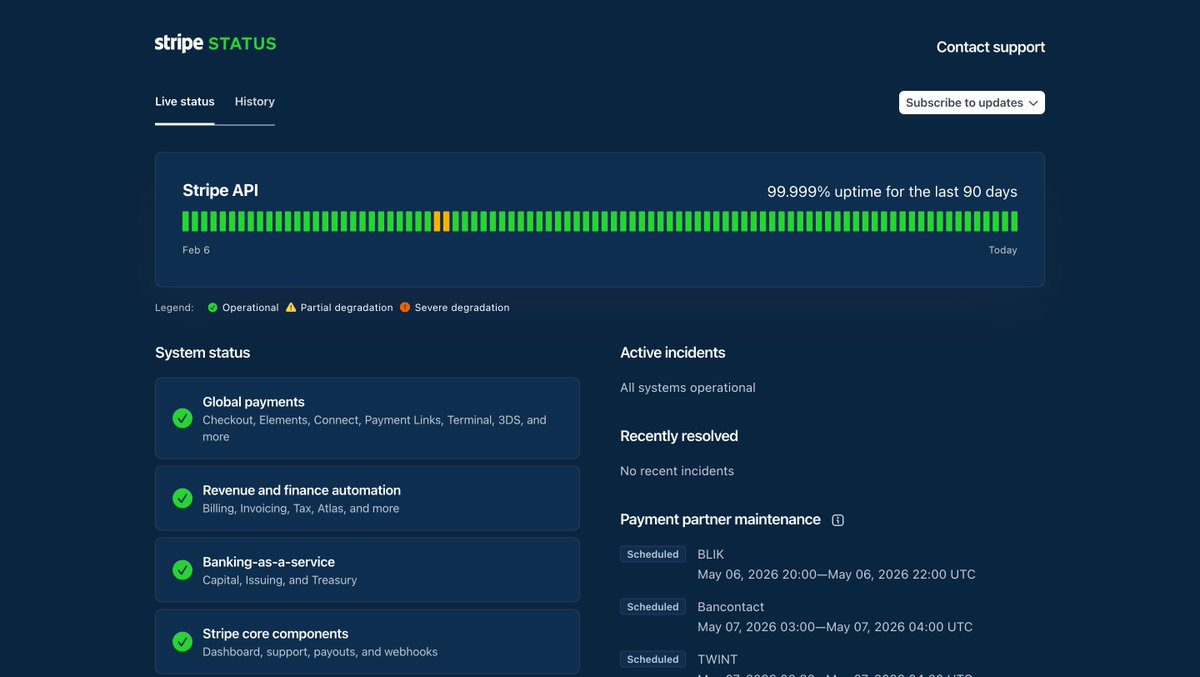Expand the Banking-as-a-service card

tap(367, 570)
